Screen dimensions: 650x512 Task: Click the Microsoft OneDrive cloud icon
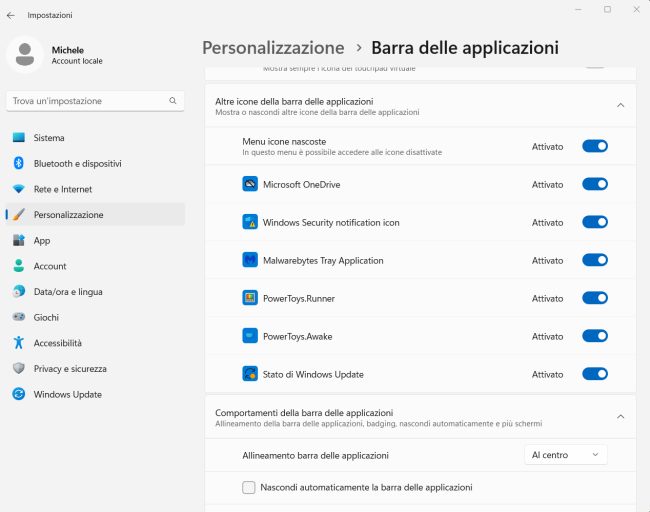(250, 184)
